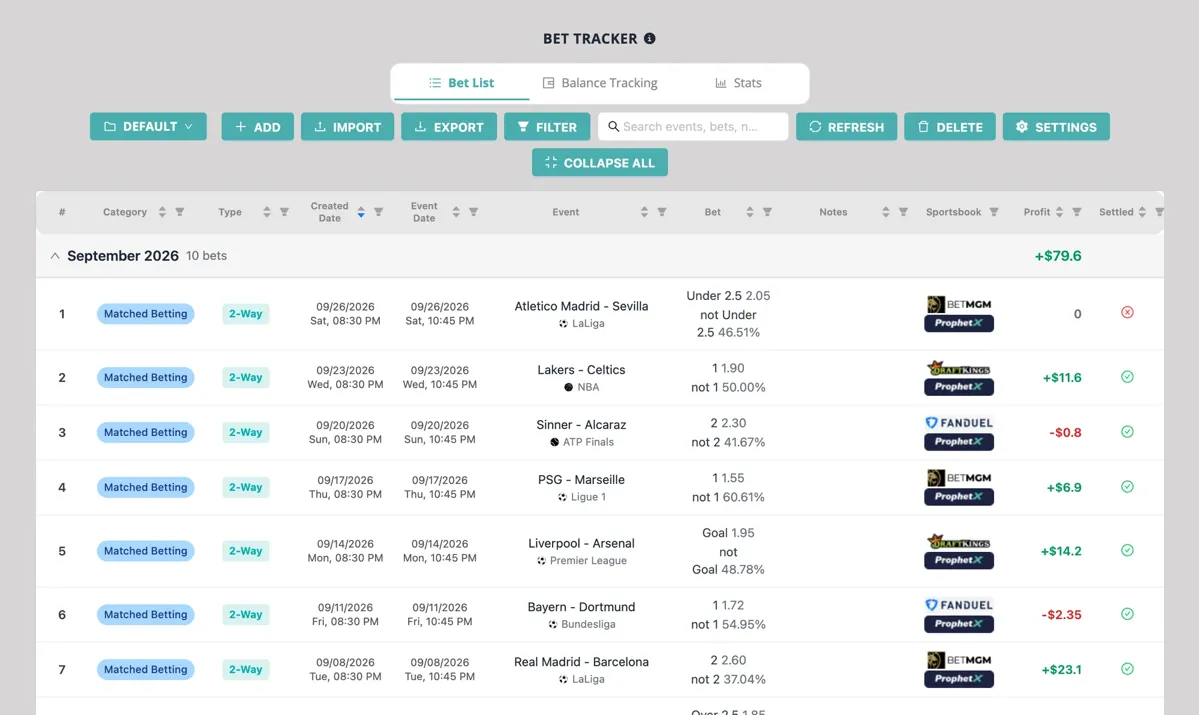Open the Stats tab
This screenshot has width=1199, height=715.
tap(738, 83)
